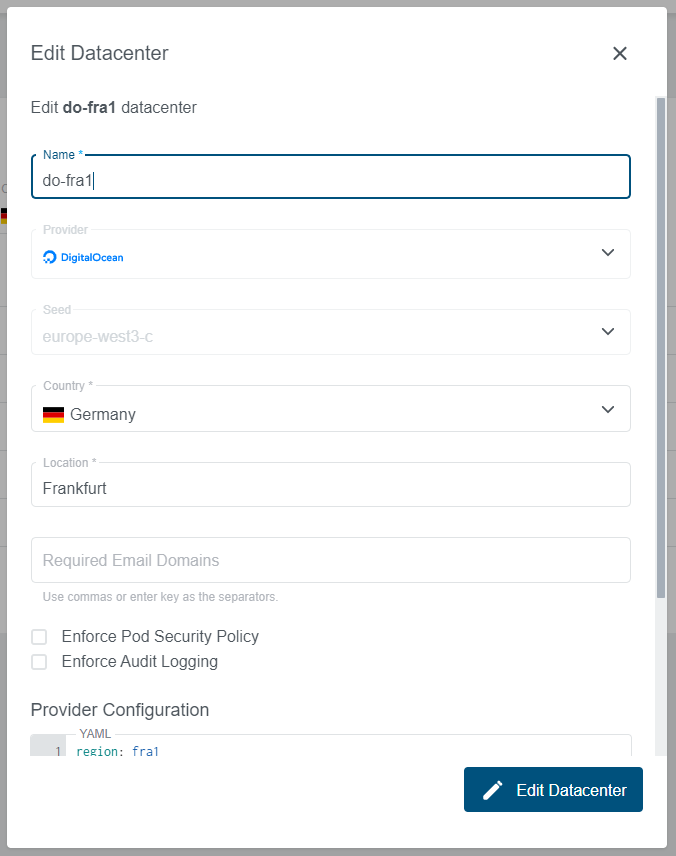The height and width of the screenshot is (856, 676).
Task: Expand the Seed dropdown arrow
Action: (608, 331)
